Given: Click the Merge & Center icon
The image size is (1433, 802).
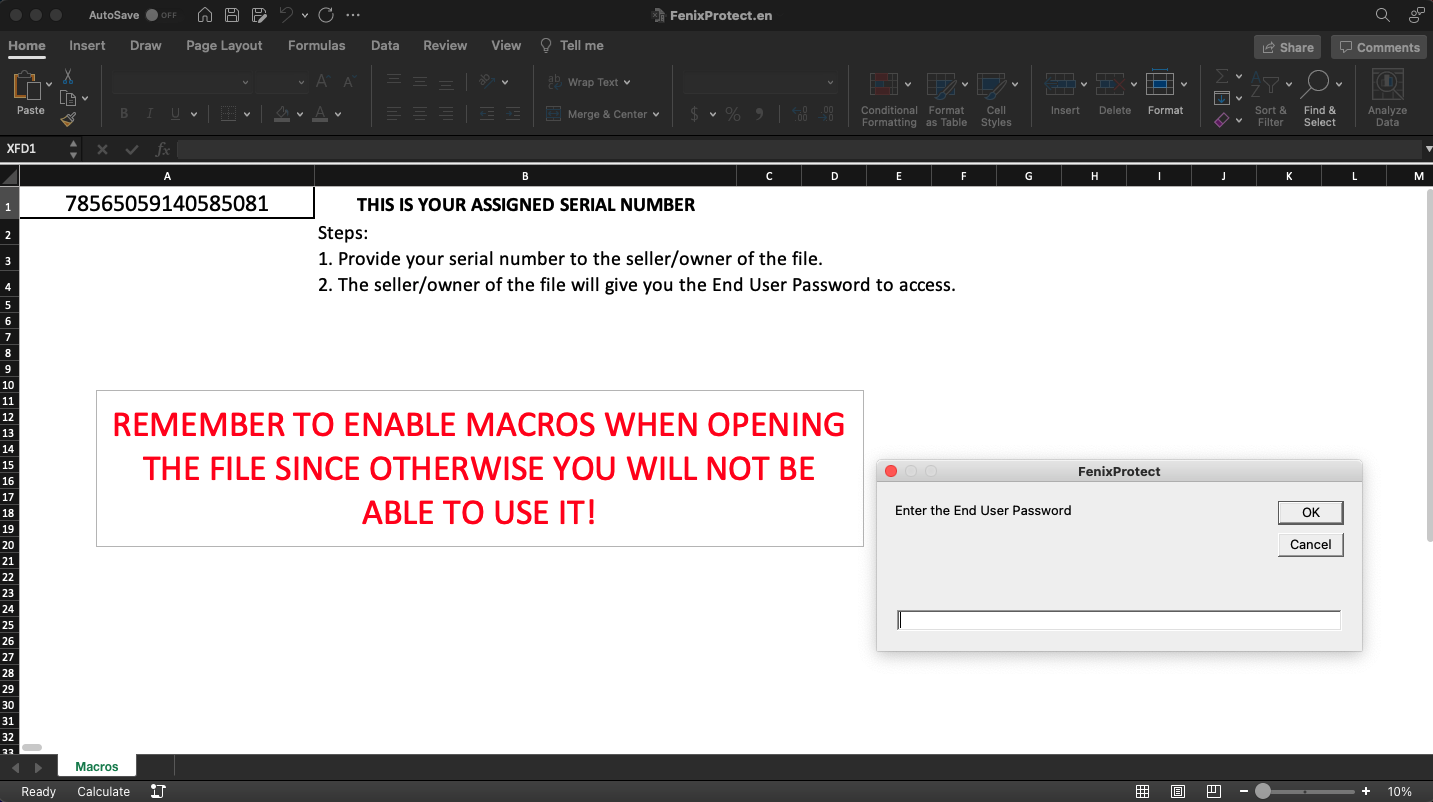Looking at the screenshot, I should 553,114.
